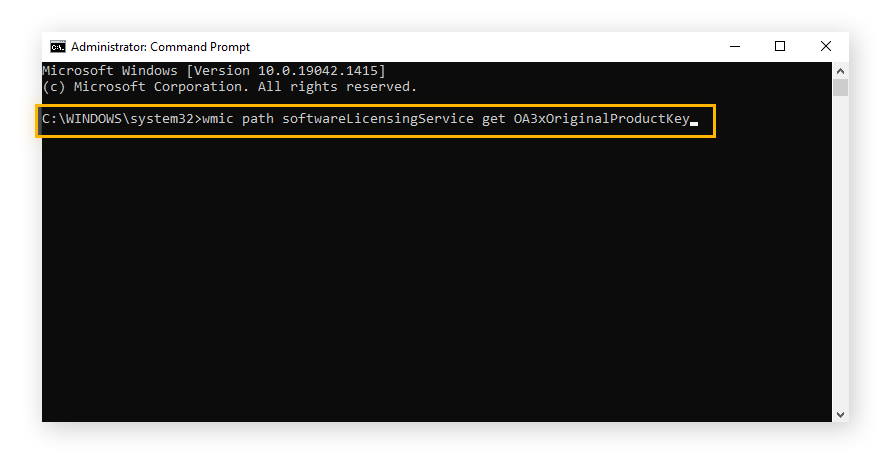Minimize the Command Prompt window
The width and height of the screenshot is (890, 460).
click(734, 46)
